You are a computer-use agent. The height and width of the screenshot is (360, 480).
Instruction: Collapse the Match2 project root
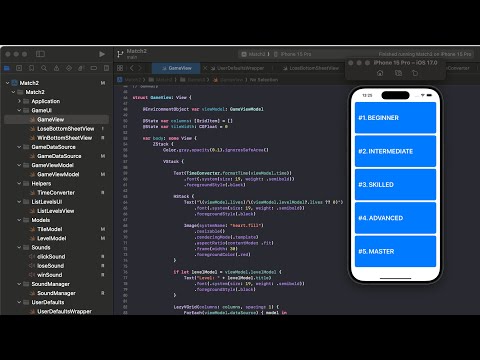(7, 83)
